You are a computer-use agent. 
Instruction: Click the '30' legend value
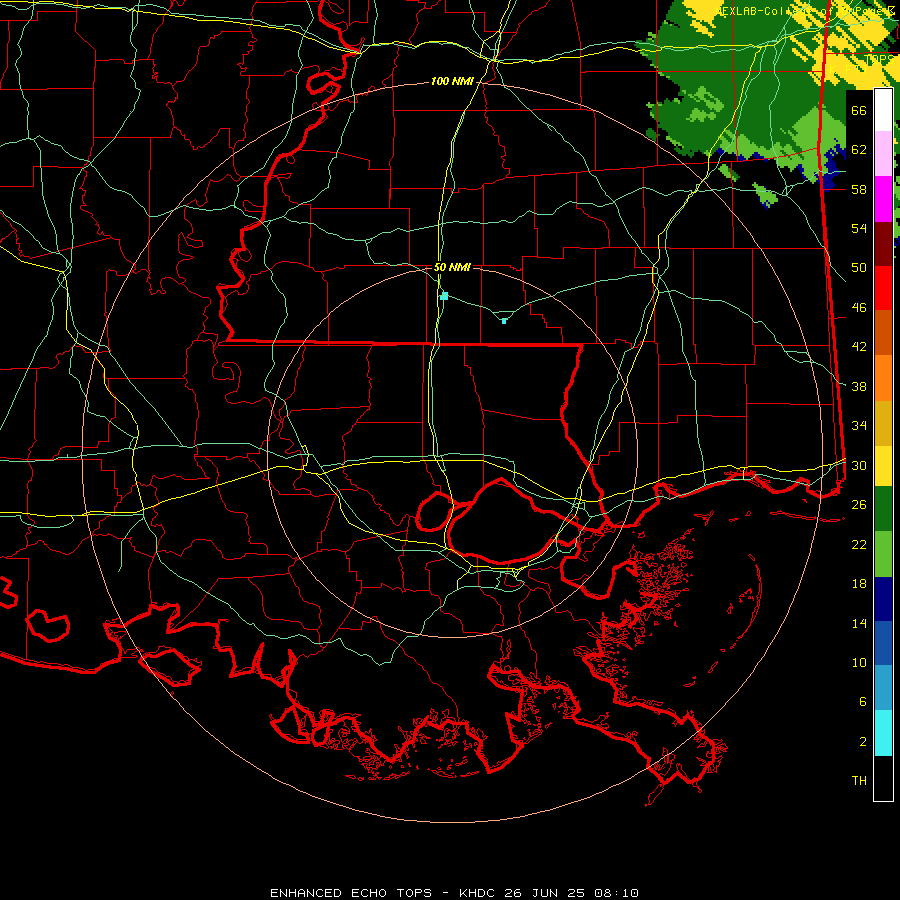point(859,465)
